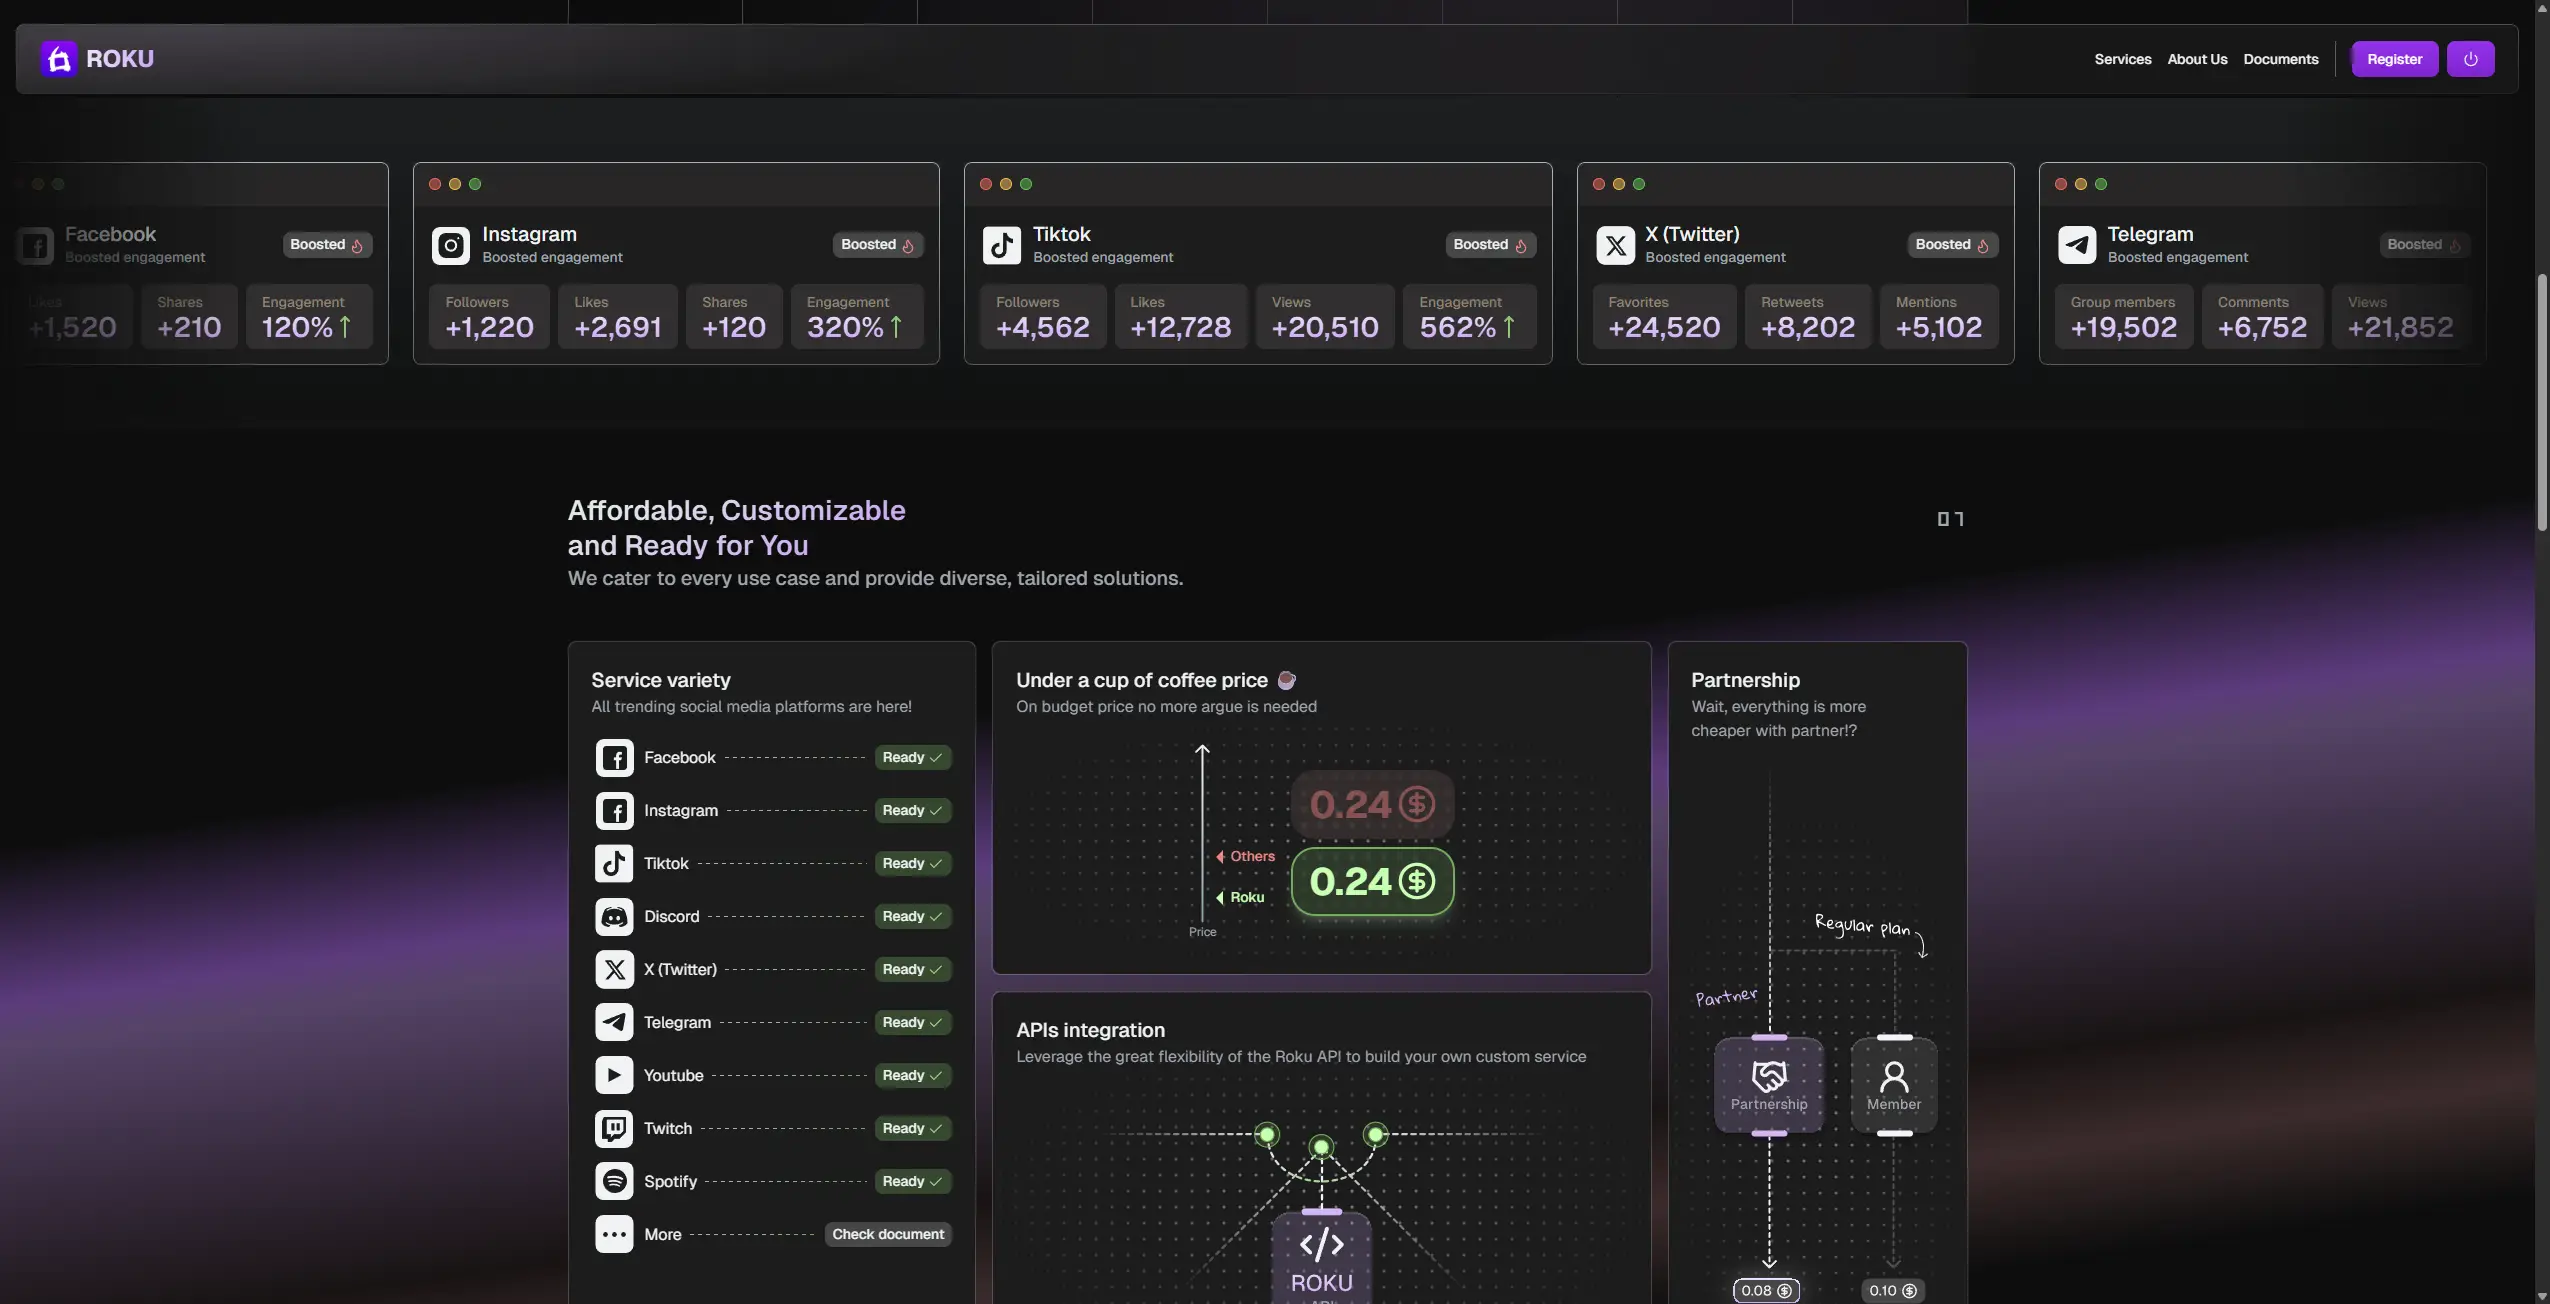Click the Favorites +24,520 stat on X card
Viewport: 2550px width, 1304px height.
point(1664,317)
